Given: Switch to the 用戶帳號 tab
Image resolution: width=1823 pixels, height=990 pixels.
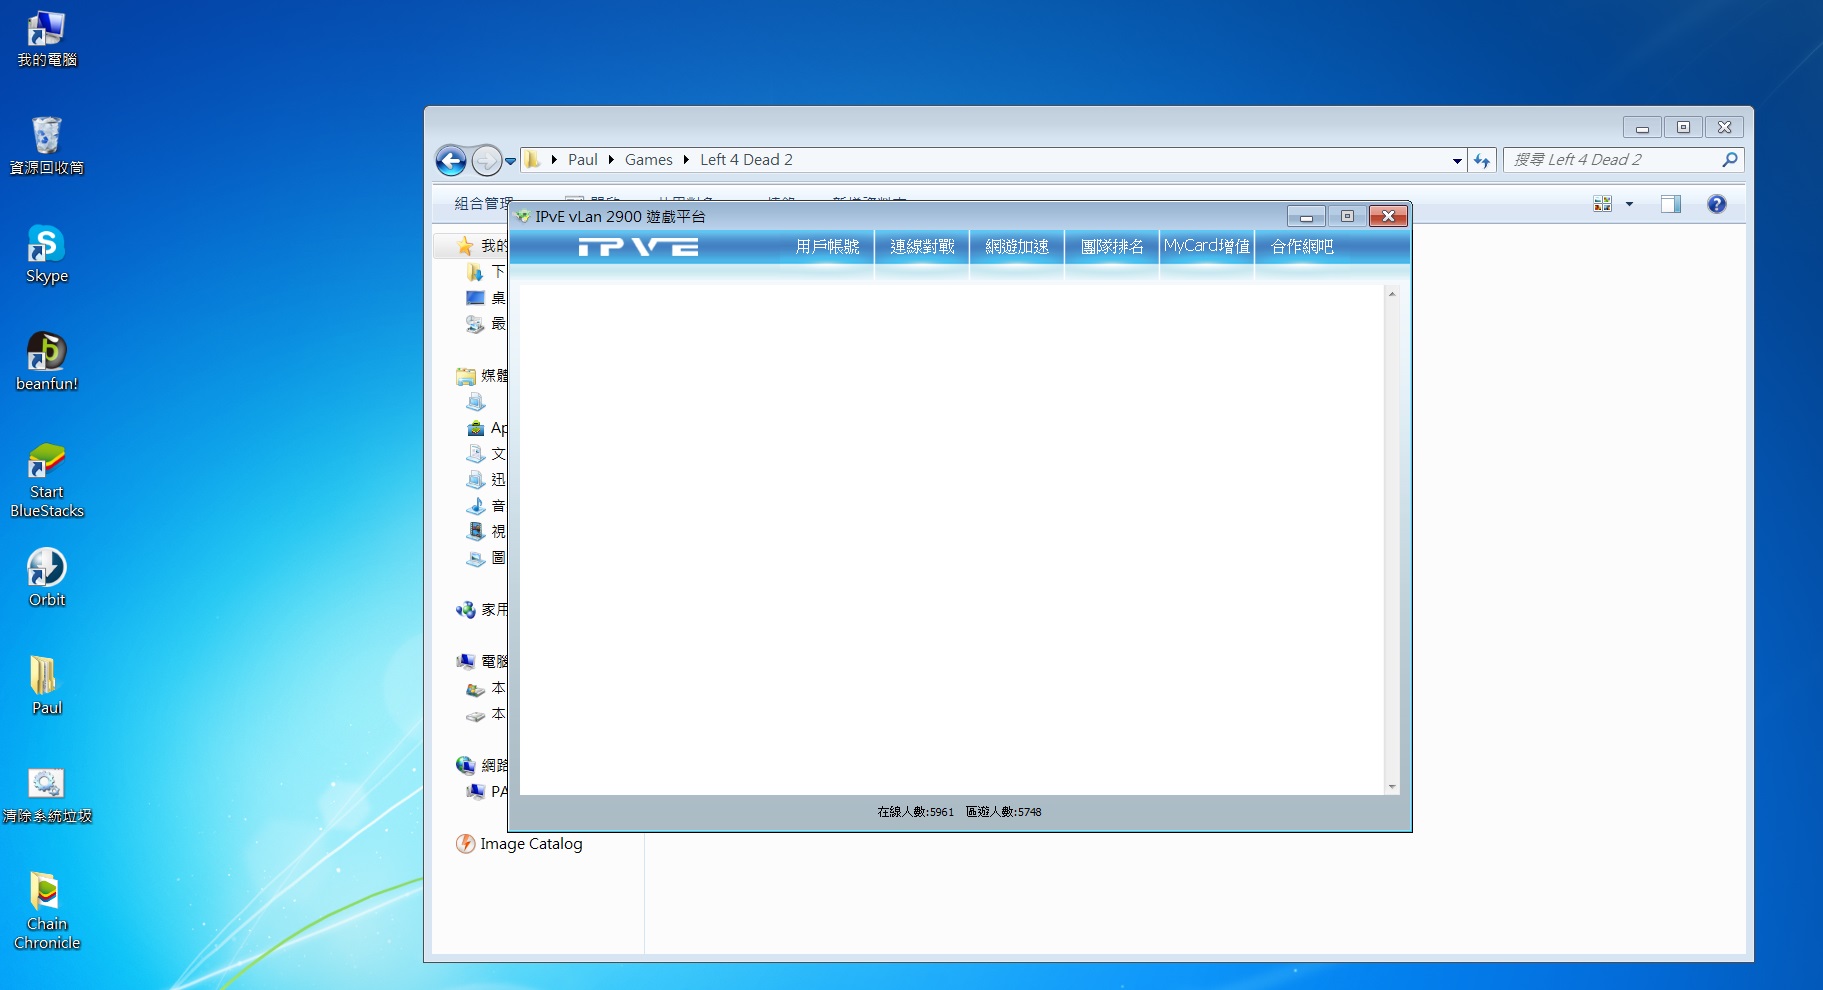Looking at the screenshot, I should 827,246.
